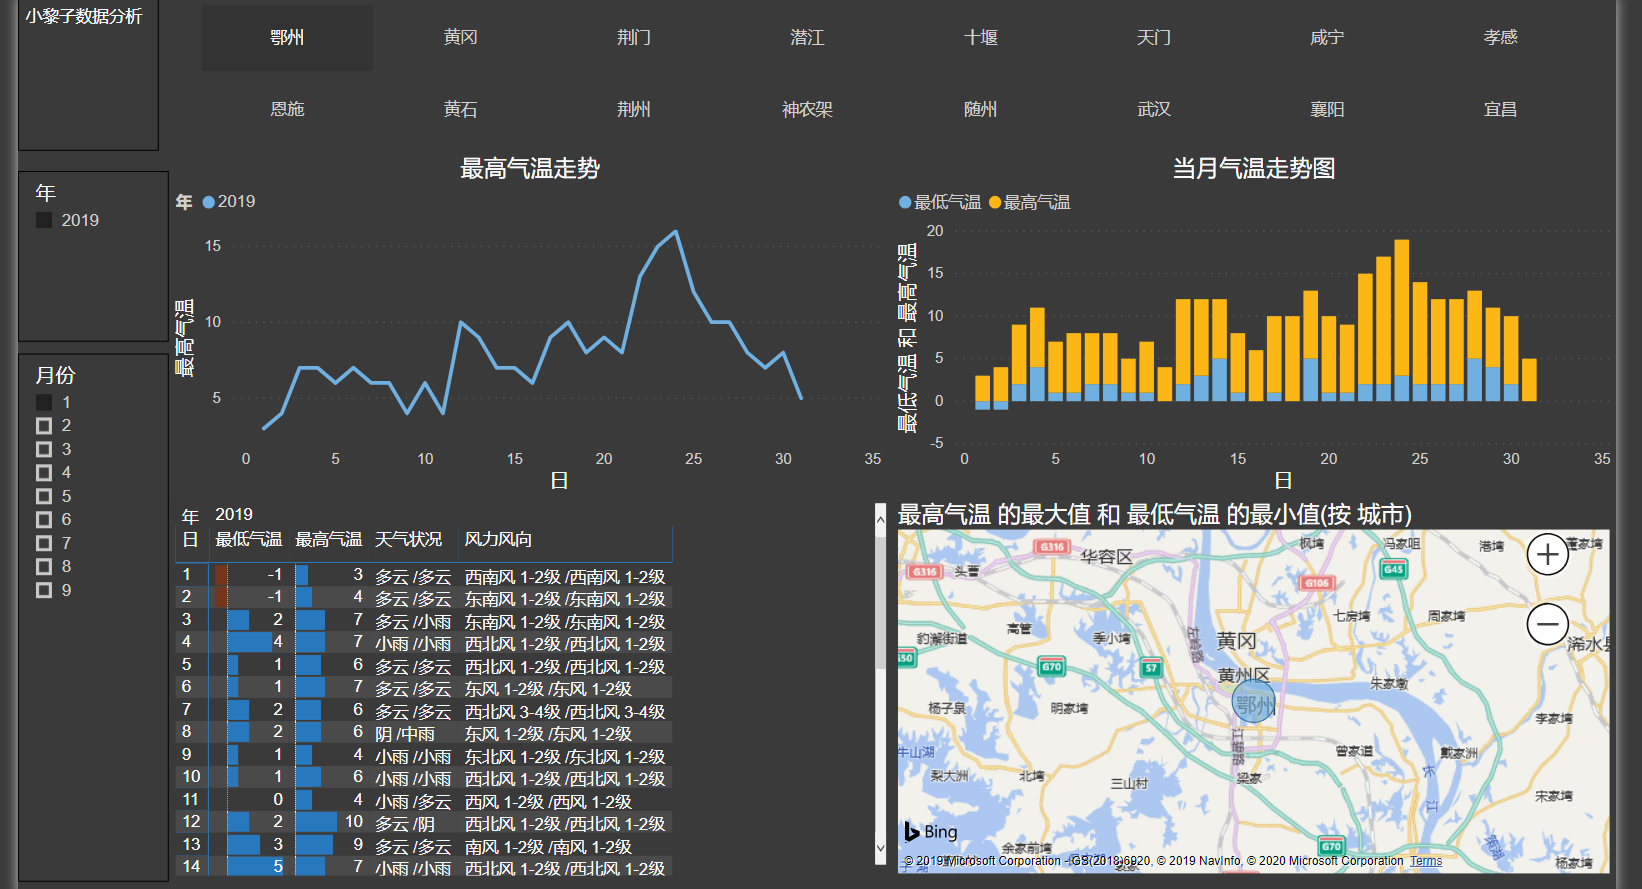Screen dimensions: 1642x889
Task: Toggle the 2019 year checkbox
Action: click(44, 220)
